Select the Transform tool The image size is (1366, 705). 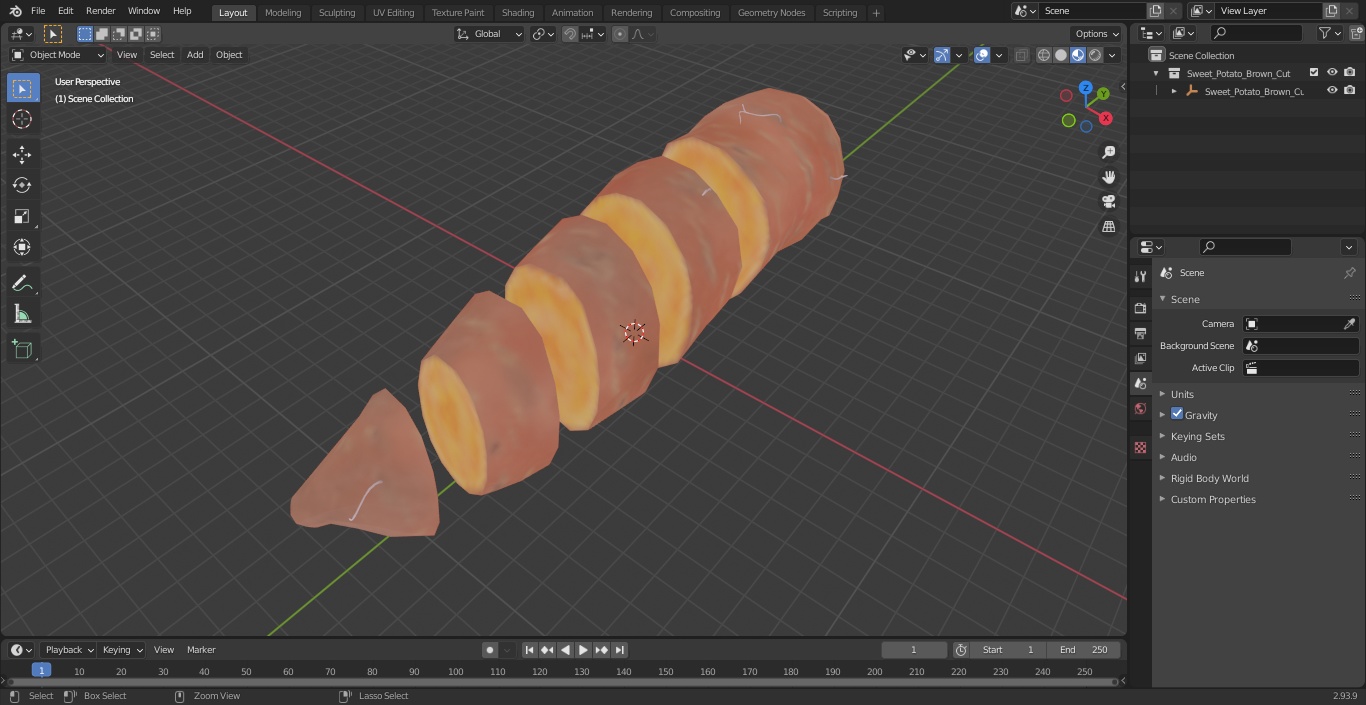point(22,247)
